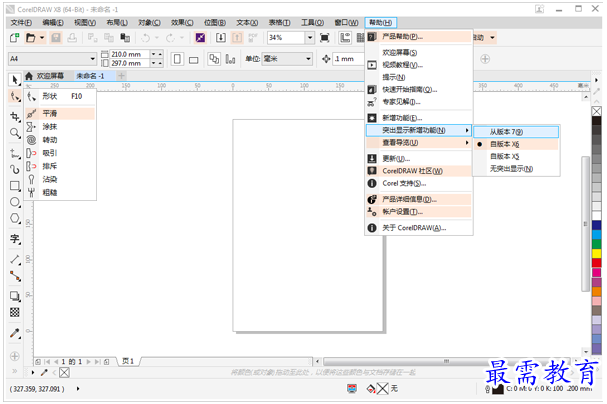Select 从版本 7 highlight option

click(x=516, y=132)
